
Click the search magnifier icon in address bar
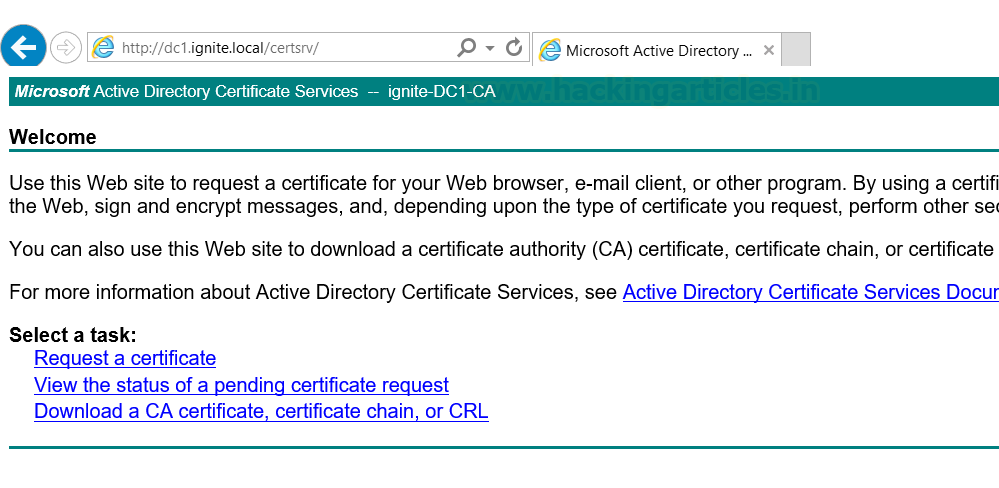[x=466, y=48]
